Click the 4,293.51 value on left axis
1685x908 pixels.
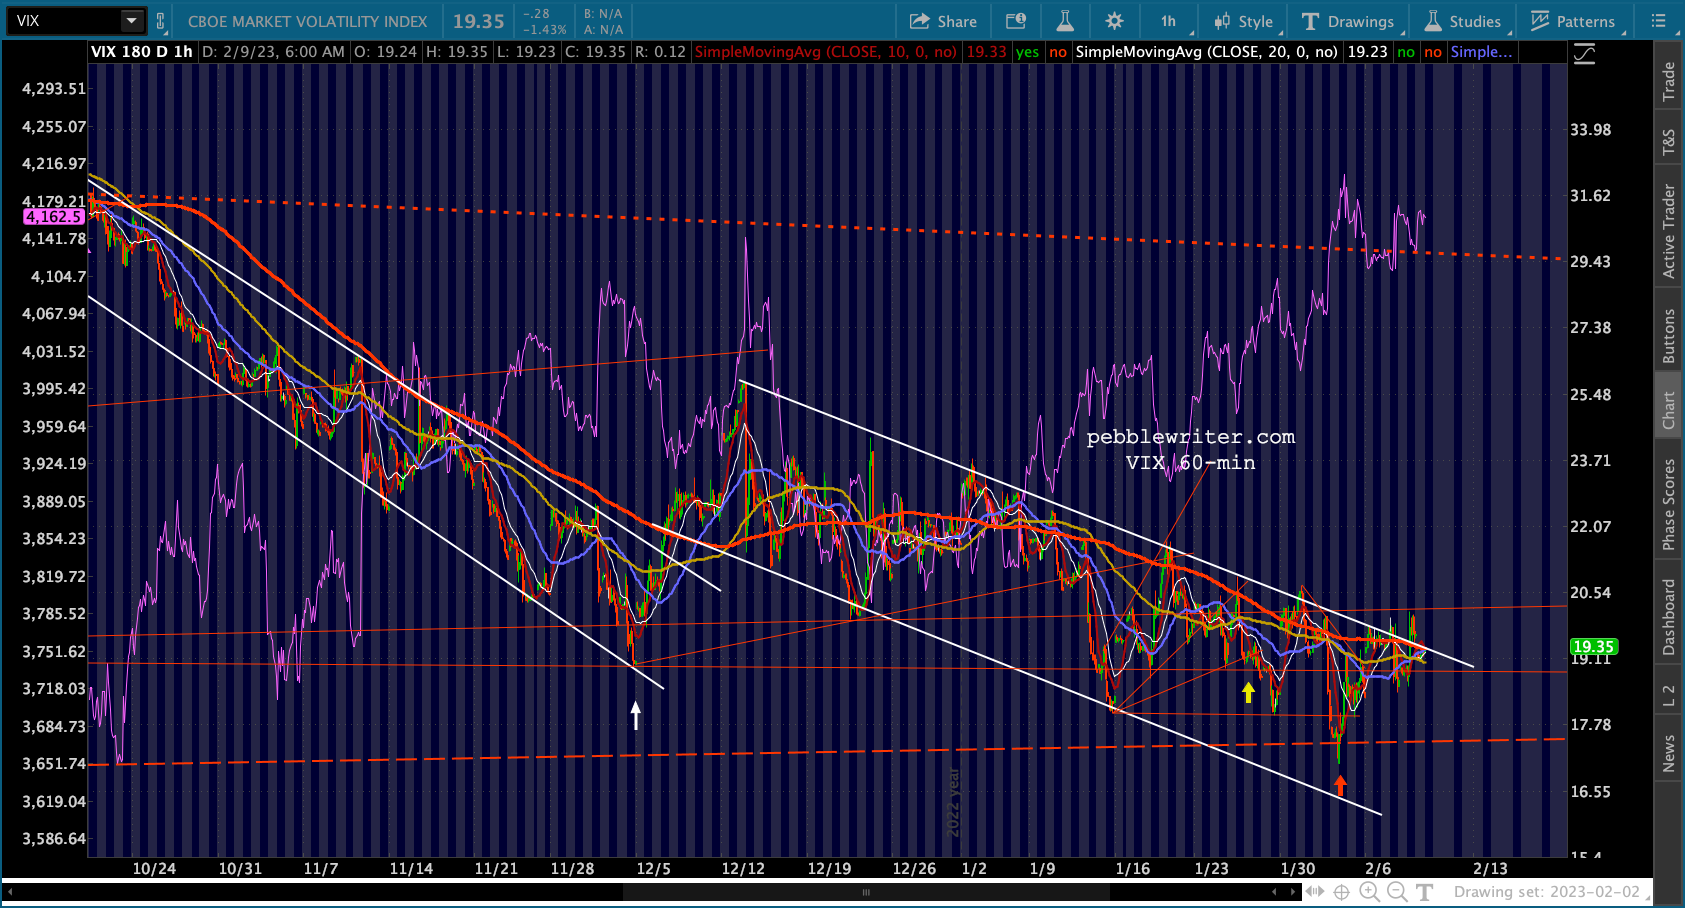coord(54,89)
